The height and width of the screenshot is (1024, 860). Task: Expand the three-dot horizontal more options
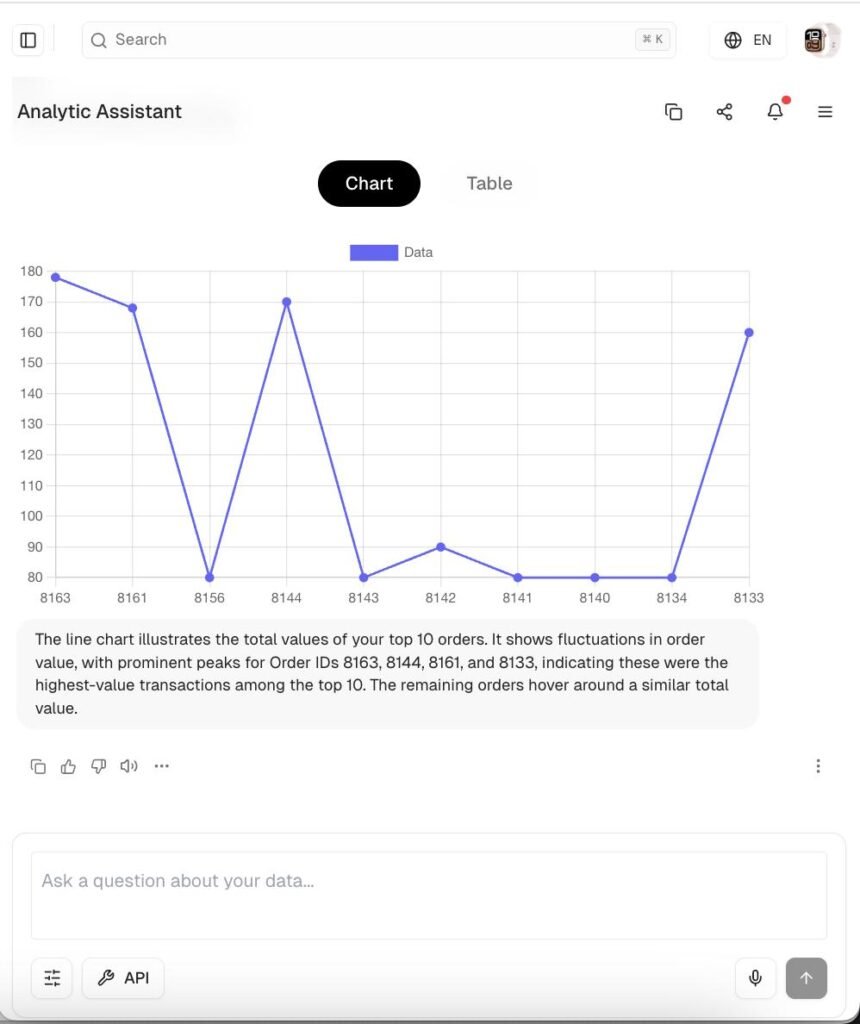pyautogui.click(x=162, y=766)
